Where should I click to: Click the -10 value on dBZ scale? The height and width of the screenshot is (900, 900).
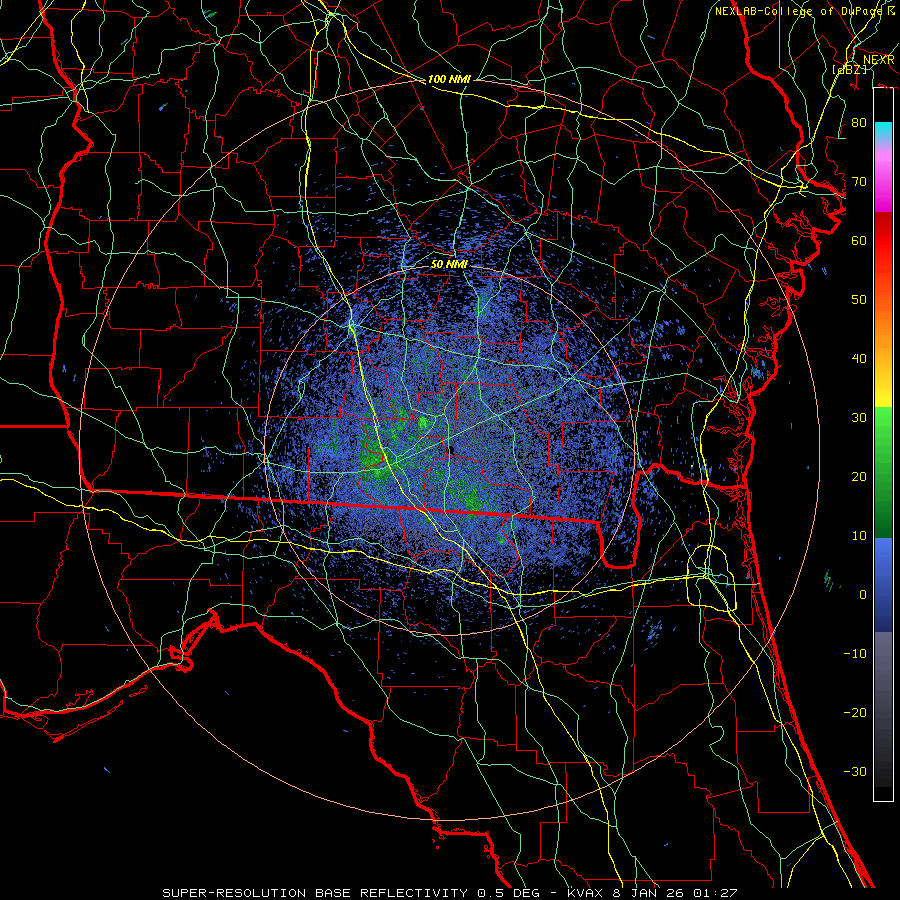pyautogui.click(x=855, y=653)
